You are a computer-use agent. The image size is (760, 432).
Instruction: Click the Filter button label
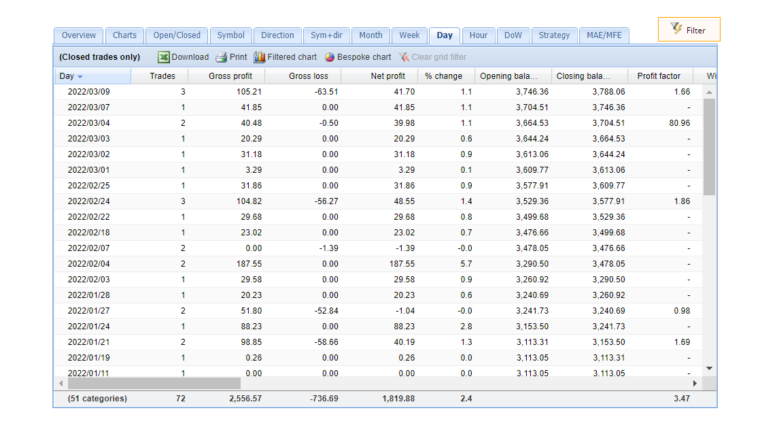click(696, 31)
